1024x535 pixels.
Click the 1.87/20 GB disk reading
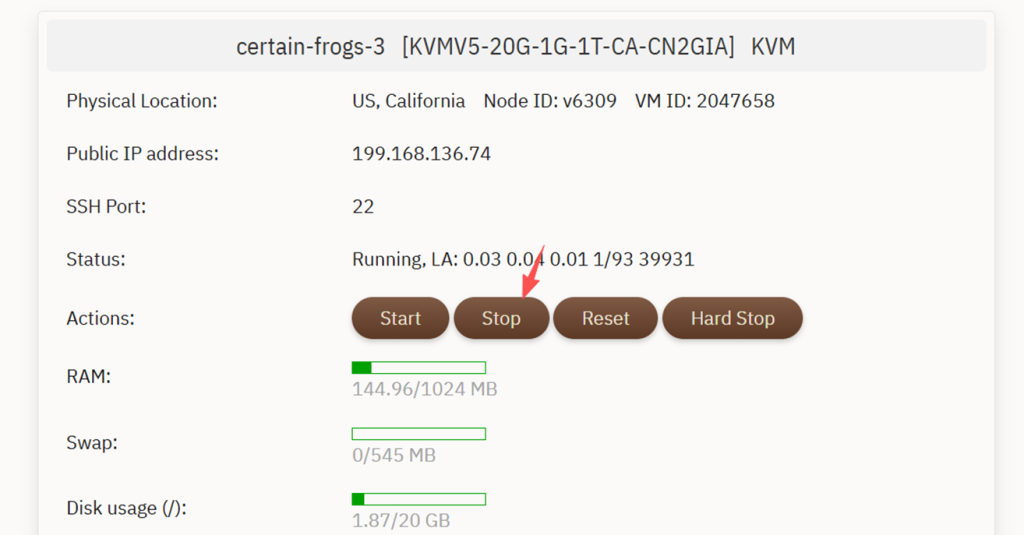(401, 521)
